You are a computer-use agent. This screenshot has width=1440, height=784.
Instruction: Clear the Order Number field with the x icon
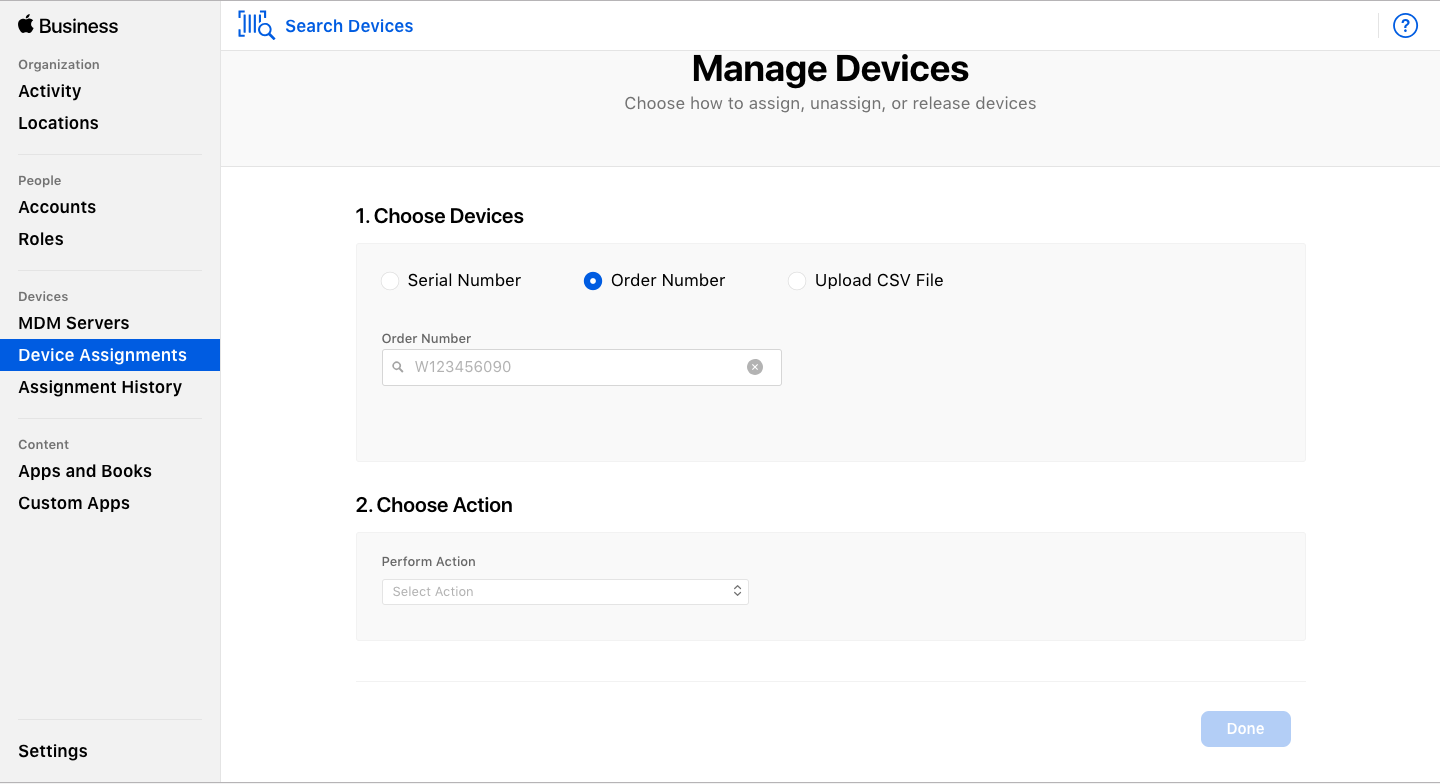pos(755,367)
